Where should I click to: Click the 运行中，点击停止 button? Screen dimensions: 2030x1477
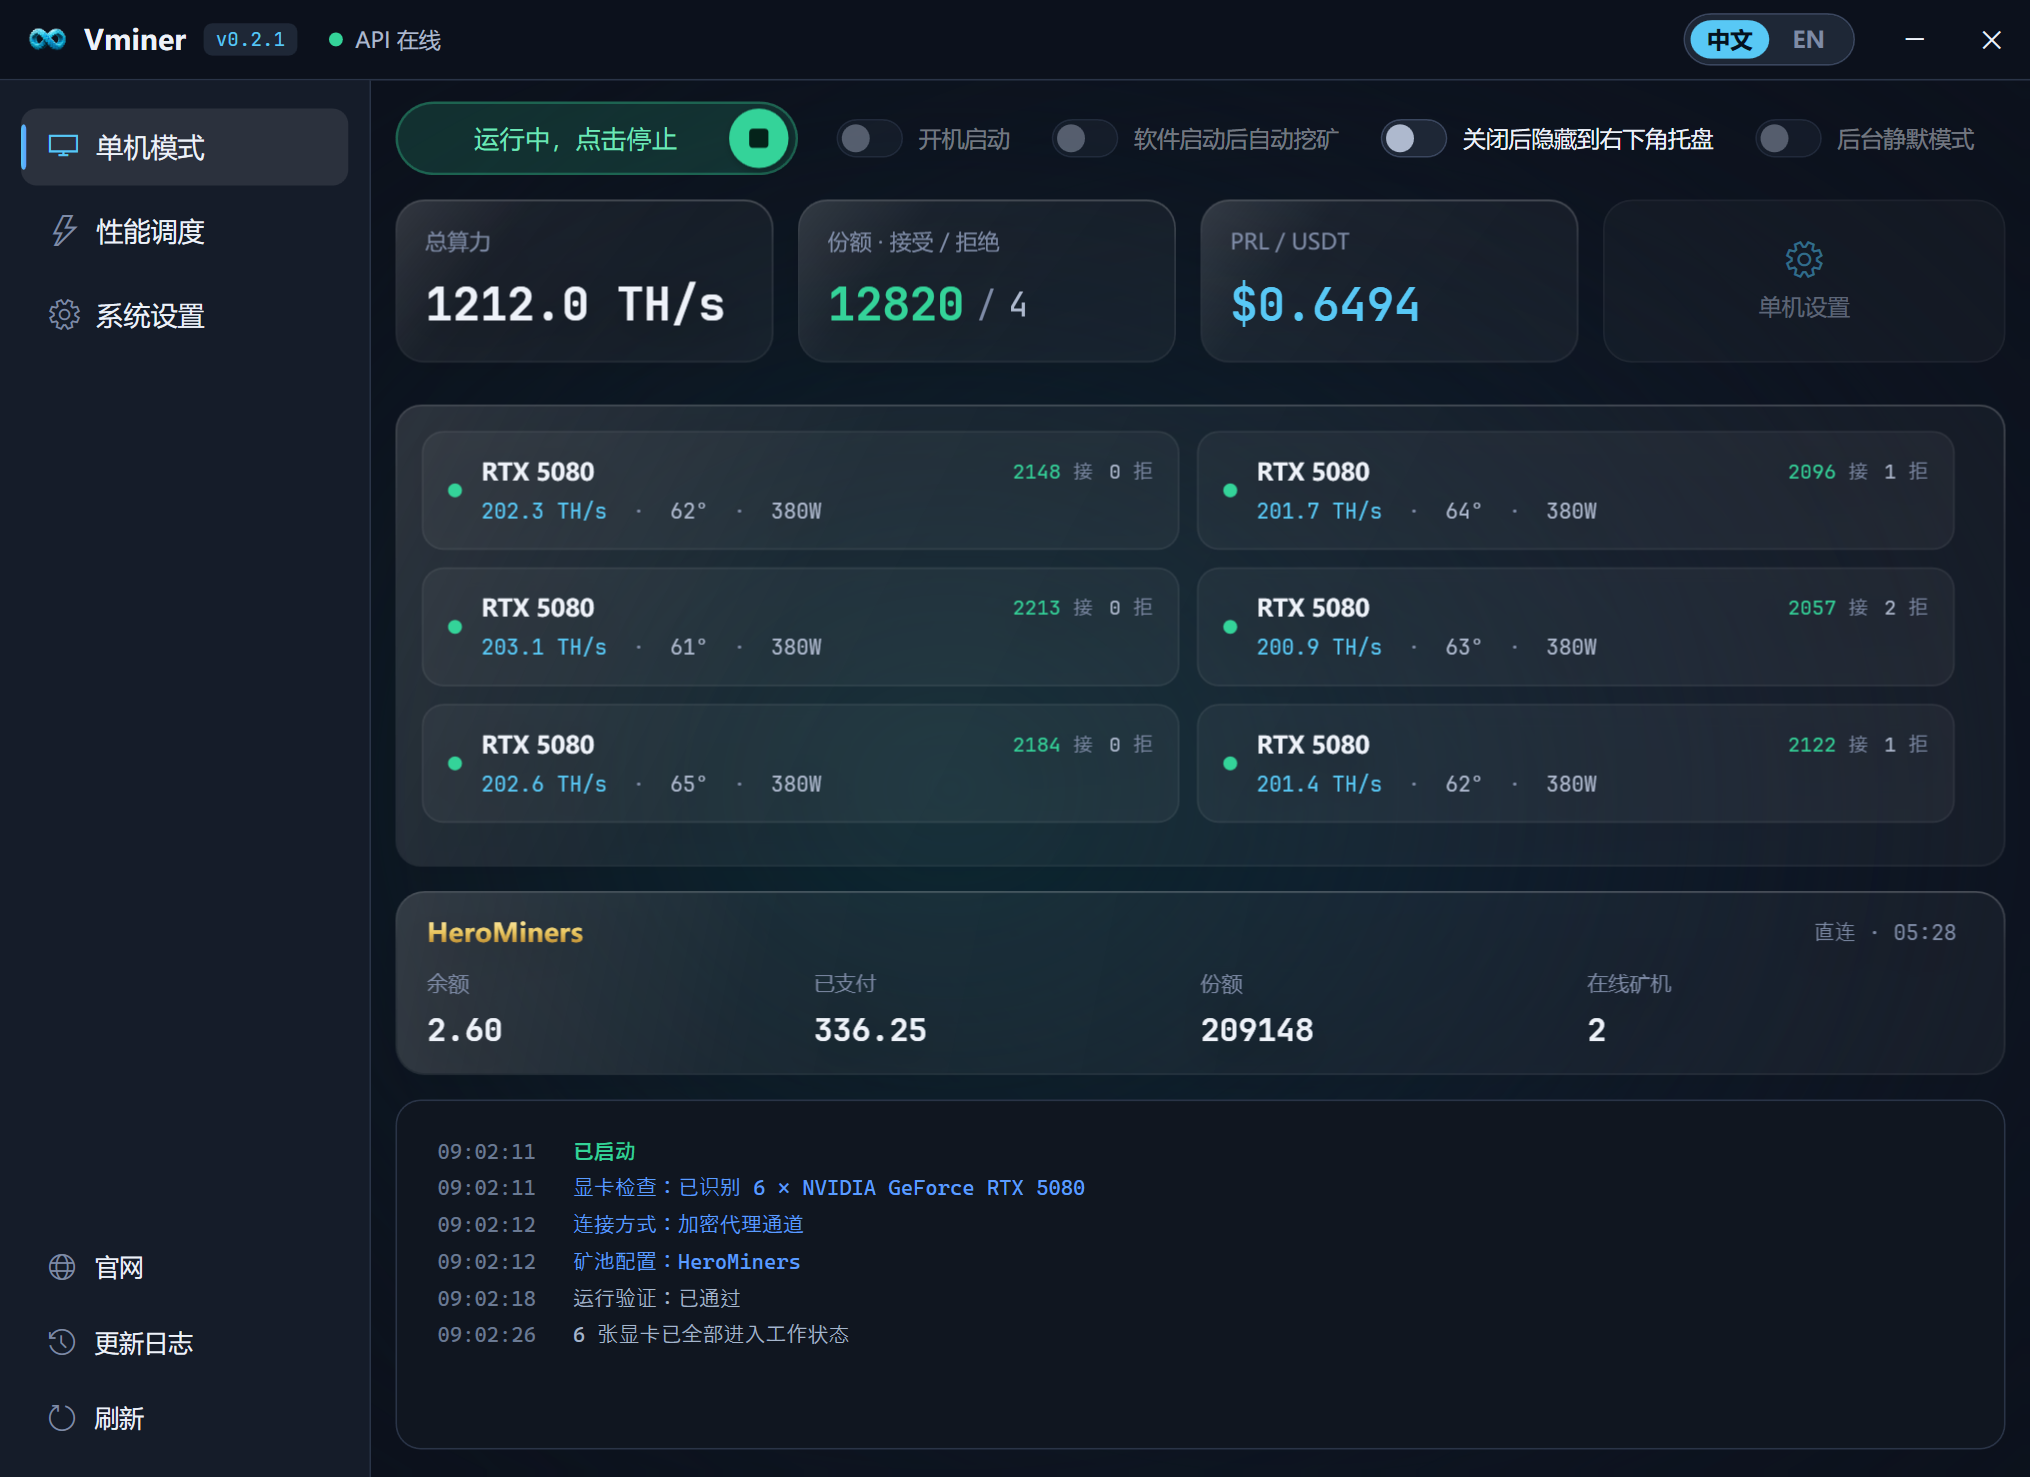pos(596,138)
